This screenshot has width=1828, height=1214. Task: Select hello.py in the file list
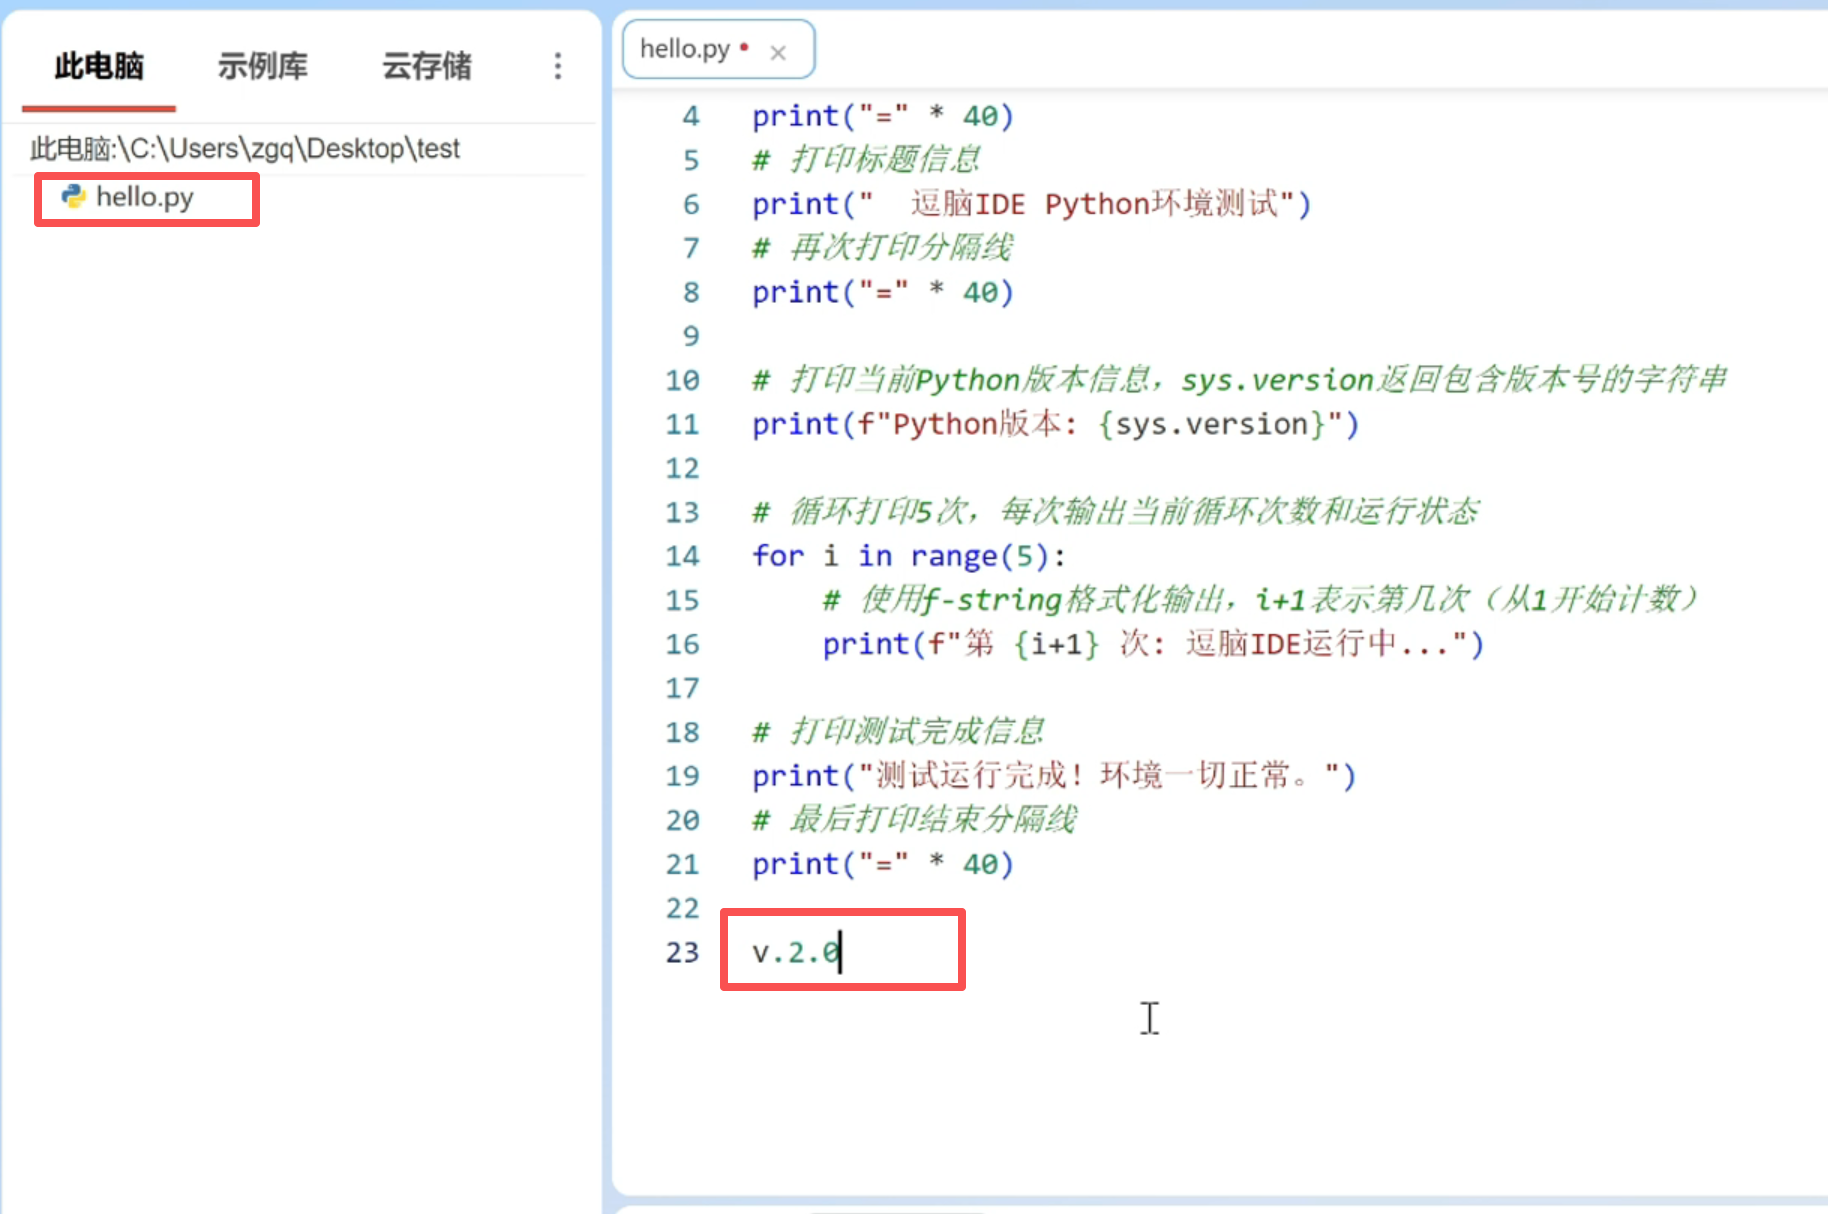click(x=145, y=197)
